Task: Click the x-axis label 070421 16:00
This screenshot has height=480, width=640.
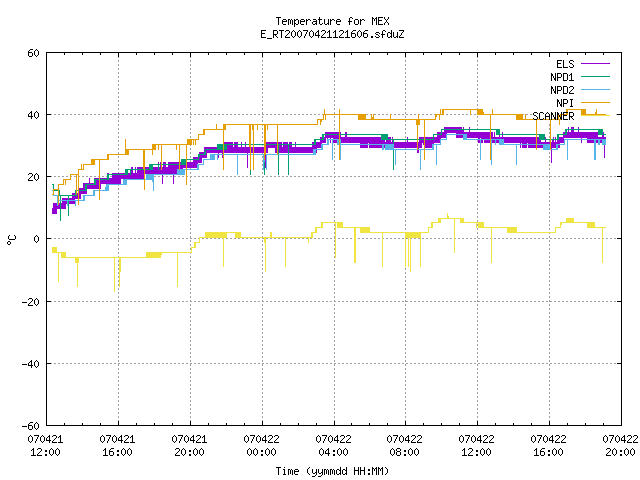Action: 117,446
